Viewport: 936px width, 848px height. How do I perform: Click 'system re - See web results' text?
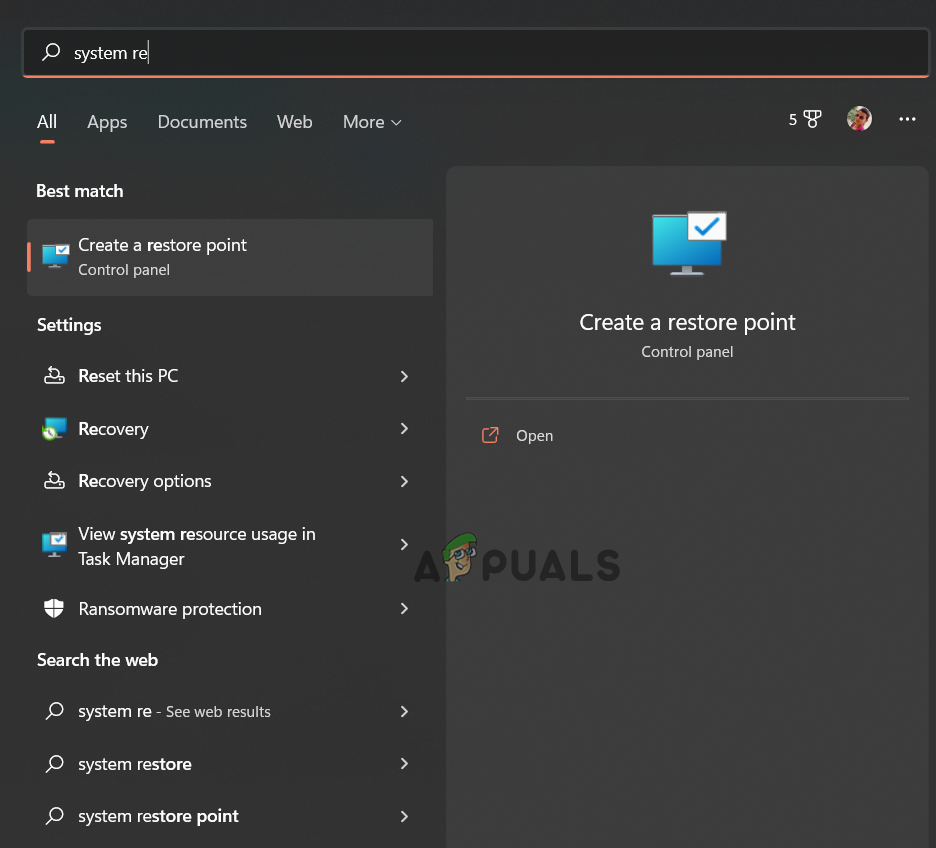tap(174, 711)
